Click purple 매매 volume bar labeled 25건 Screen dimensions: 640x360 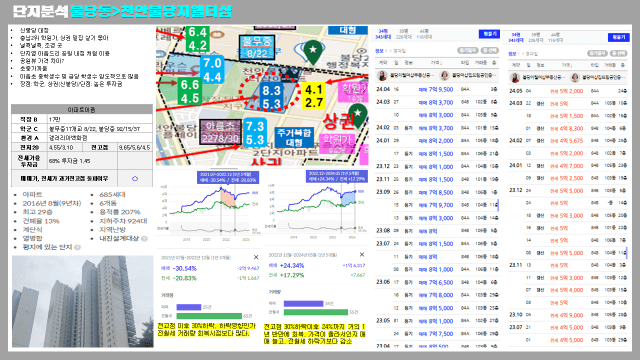(x=189, y=307)
